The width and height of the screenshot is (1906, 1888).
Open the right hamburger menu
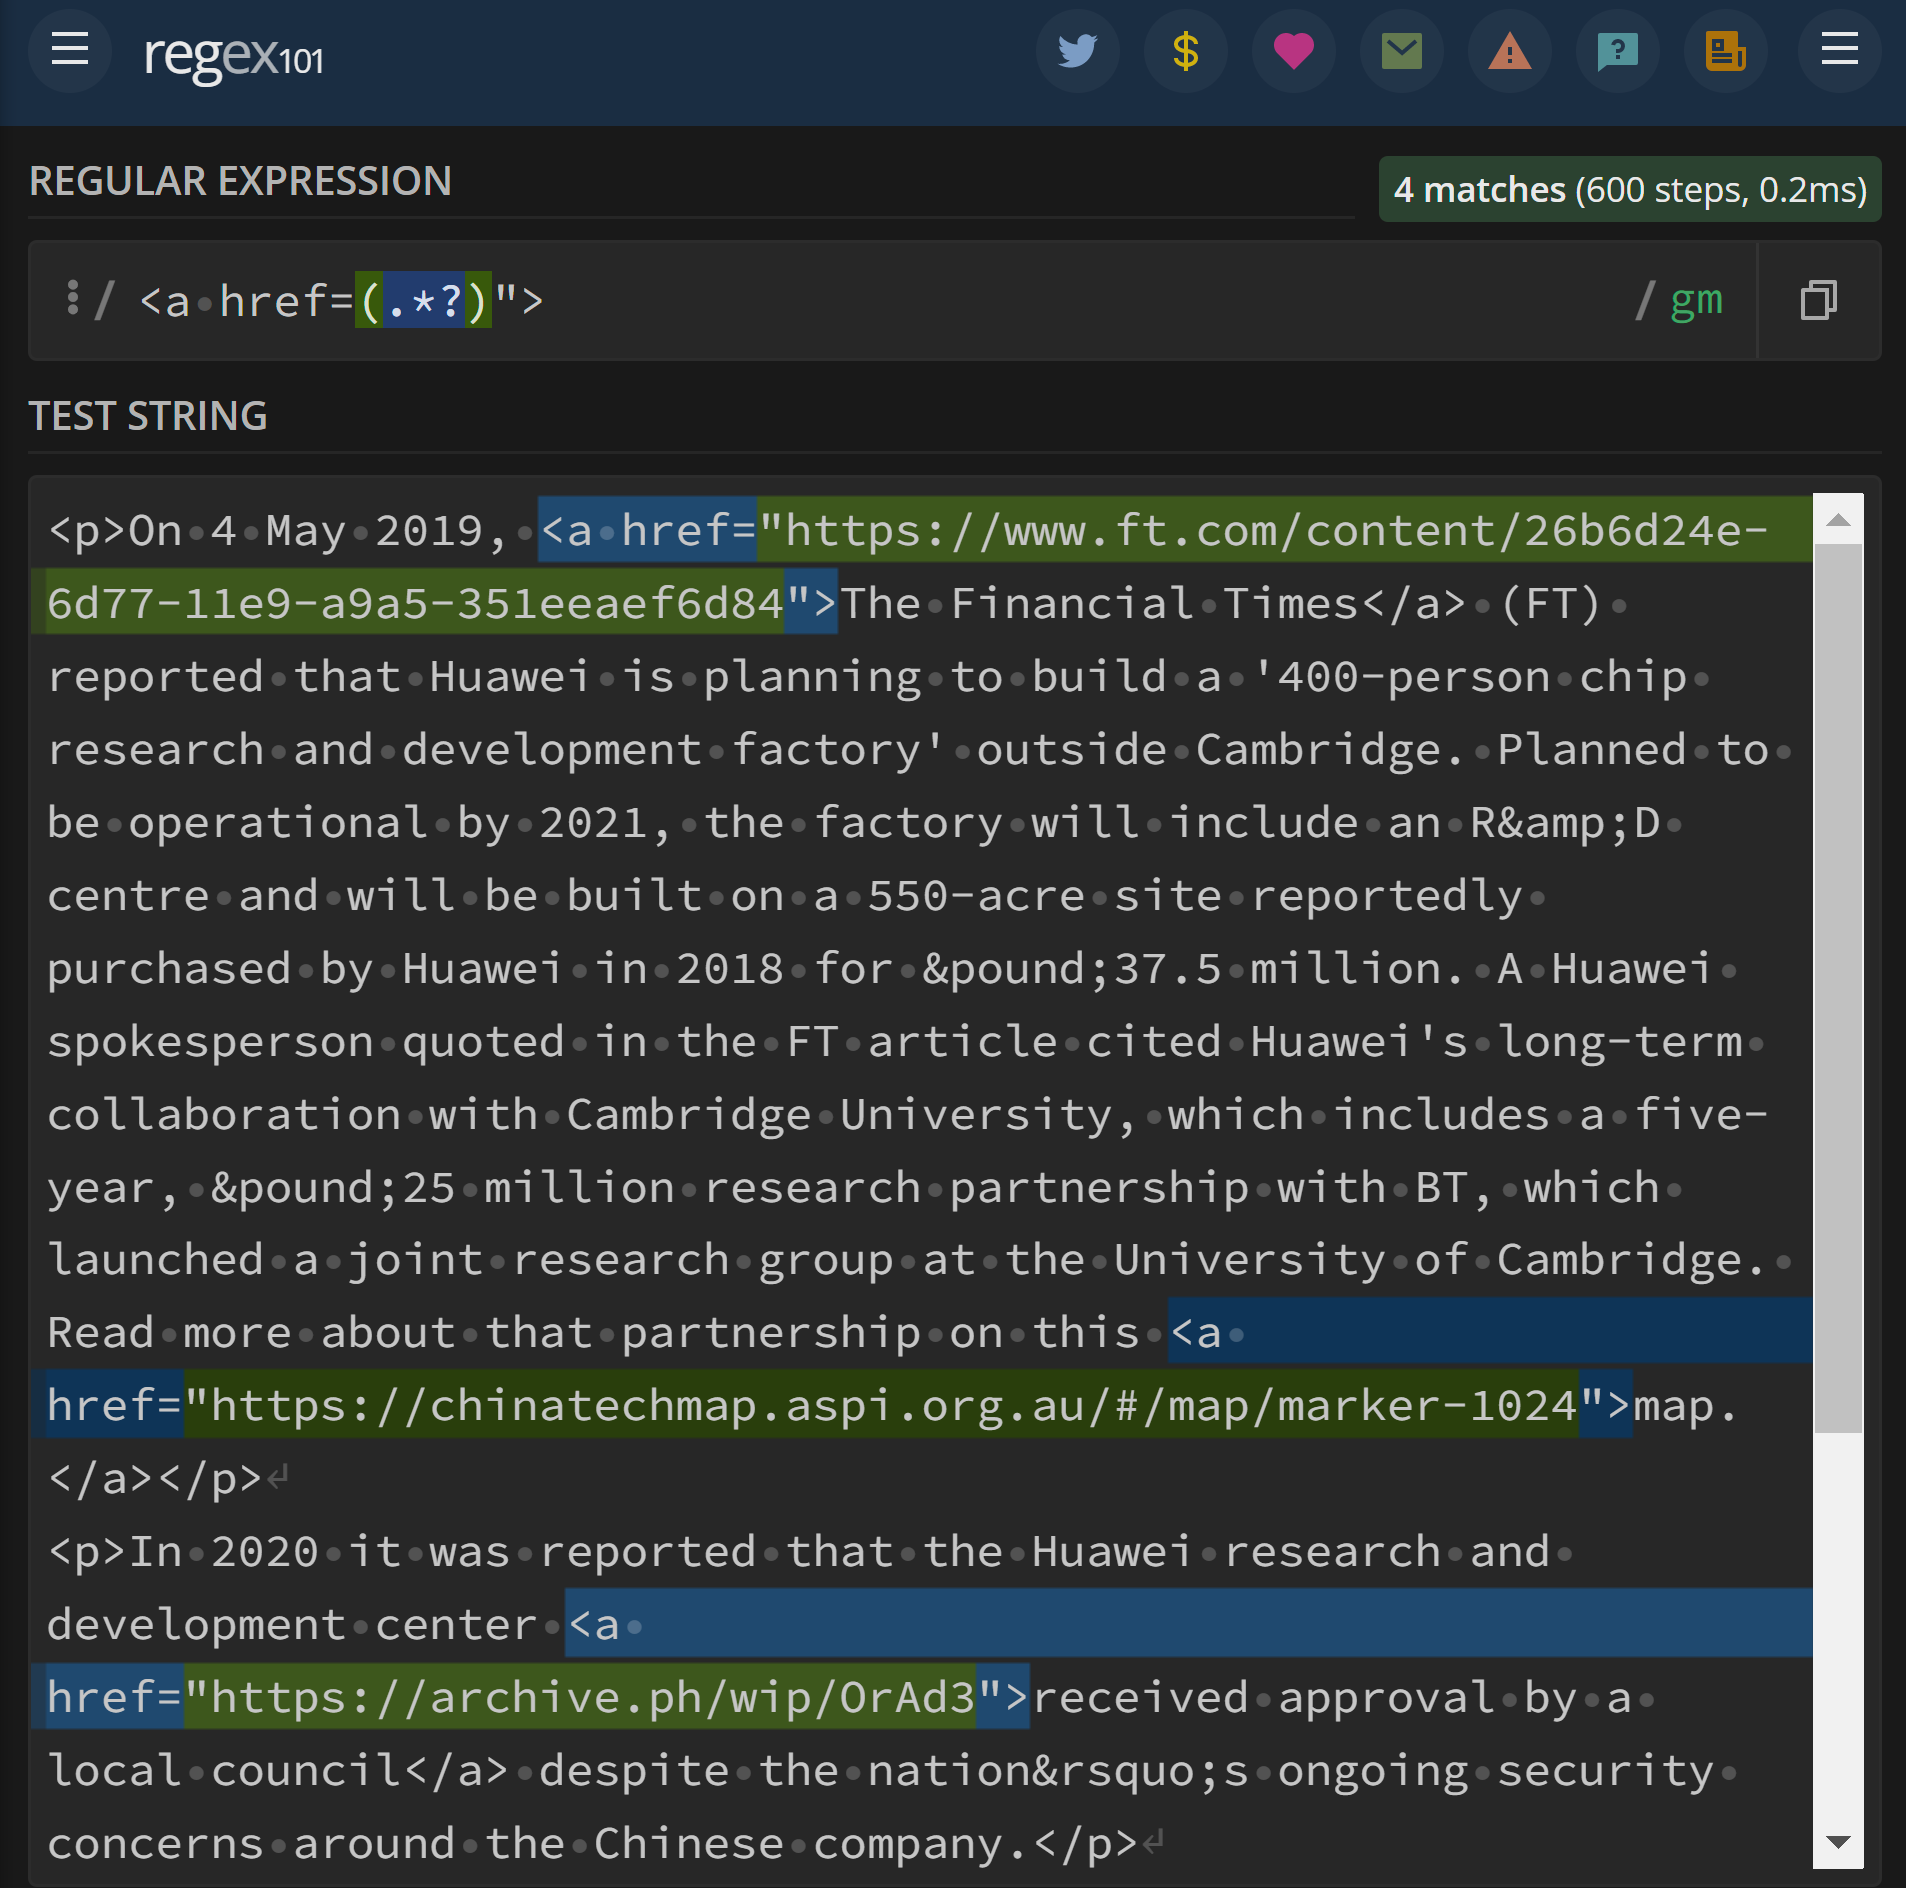(1839, 51)
